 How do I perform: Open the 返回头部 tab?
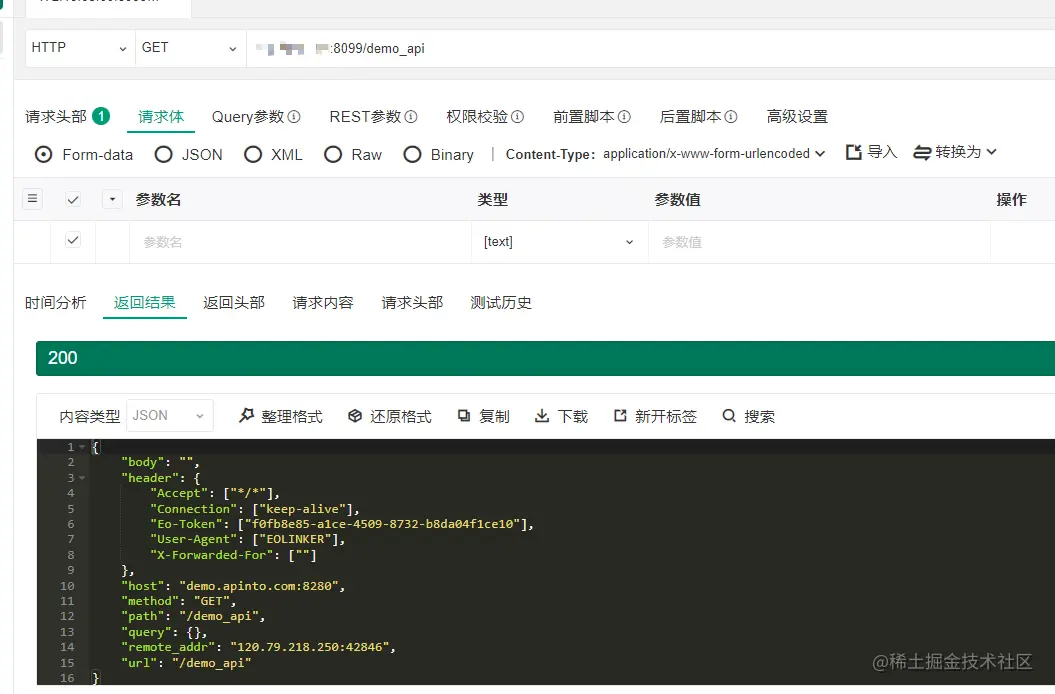(234, 302)
